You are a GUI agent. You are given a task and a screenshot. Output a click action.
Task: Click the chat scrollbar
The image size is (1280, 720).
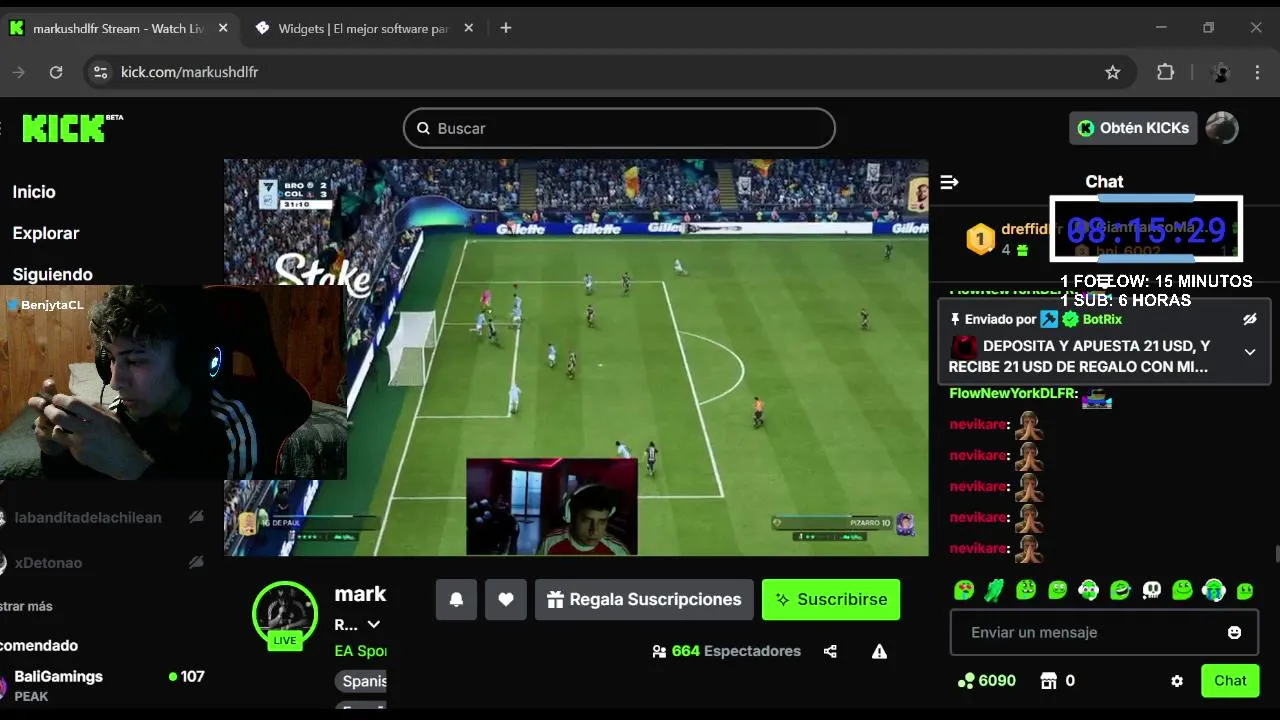(x=1276, y=554)
